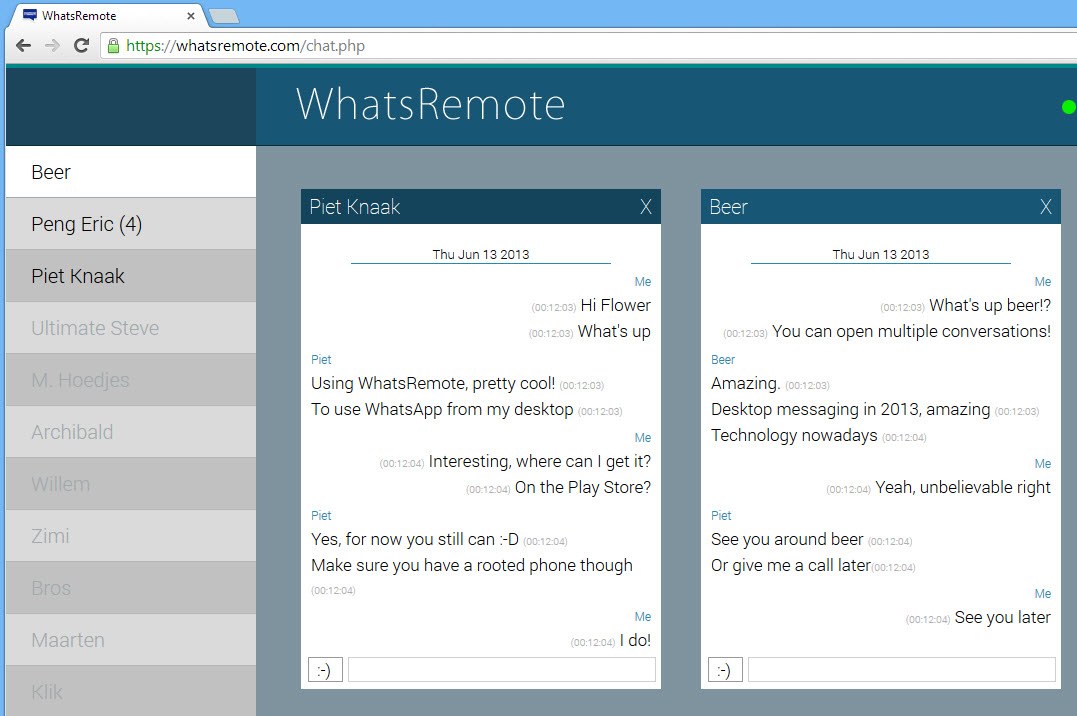
Task: Click the "See you later" message
Action: click(1003, 617)
